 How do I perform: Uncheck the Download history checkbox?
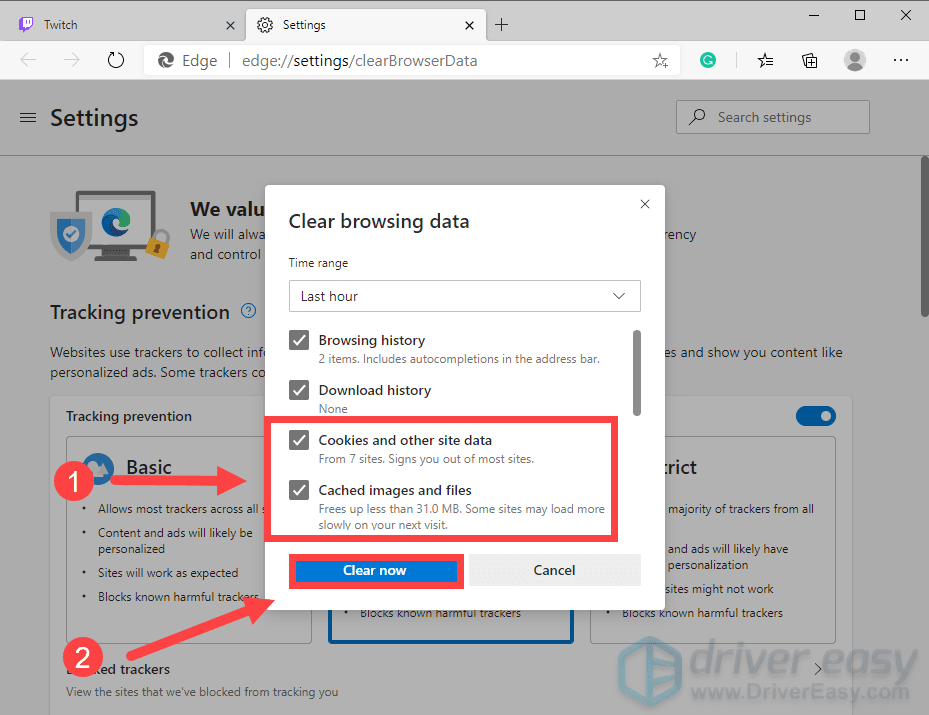[299, 390]
